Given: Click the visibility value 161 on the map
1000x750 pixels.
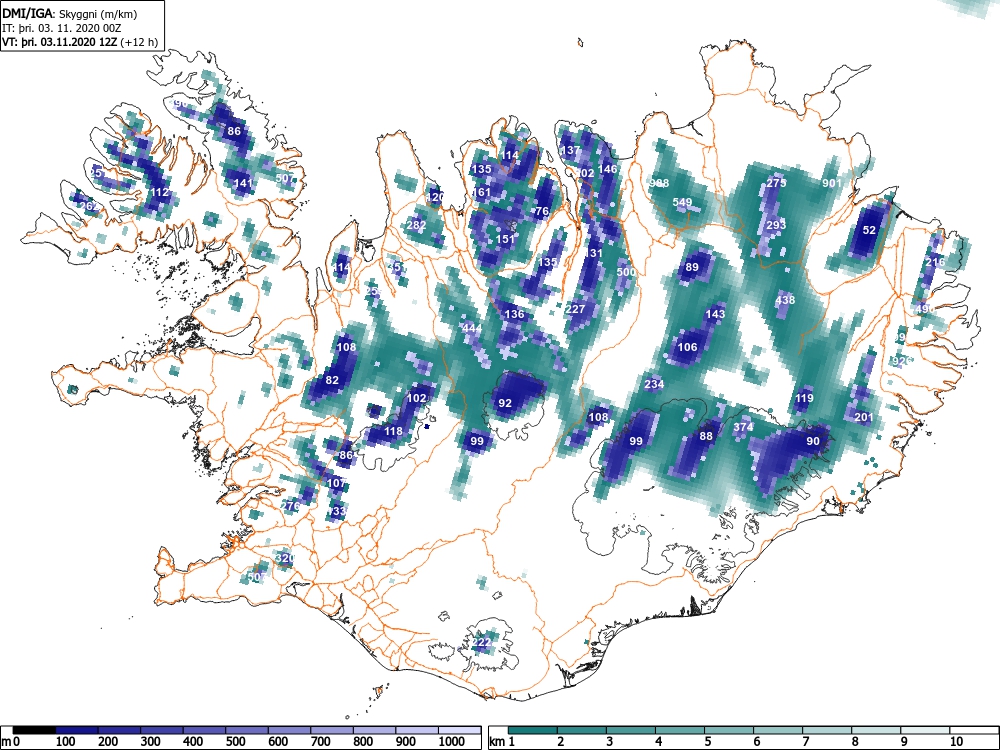Looking at the screenshot, I should point(482,192).
